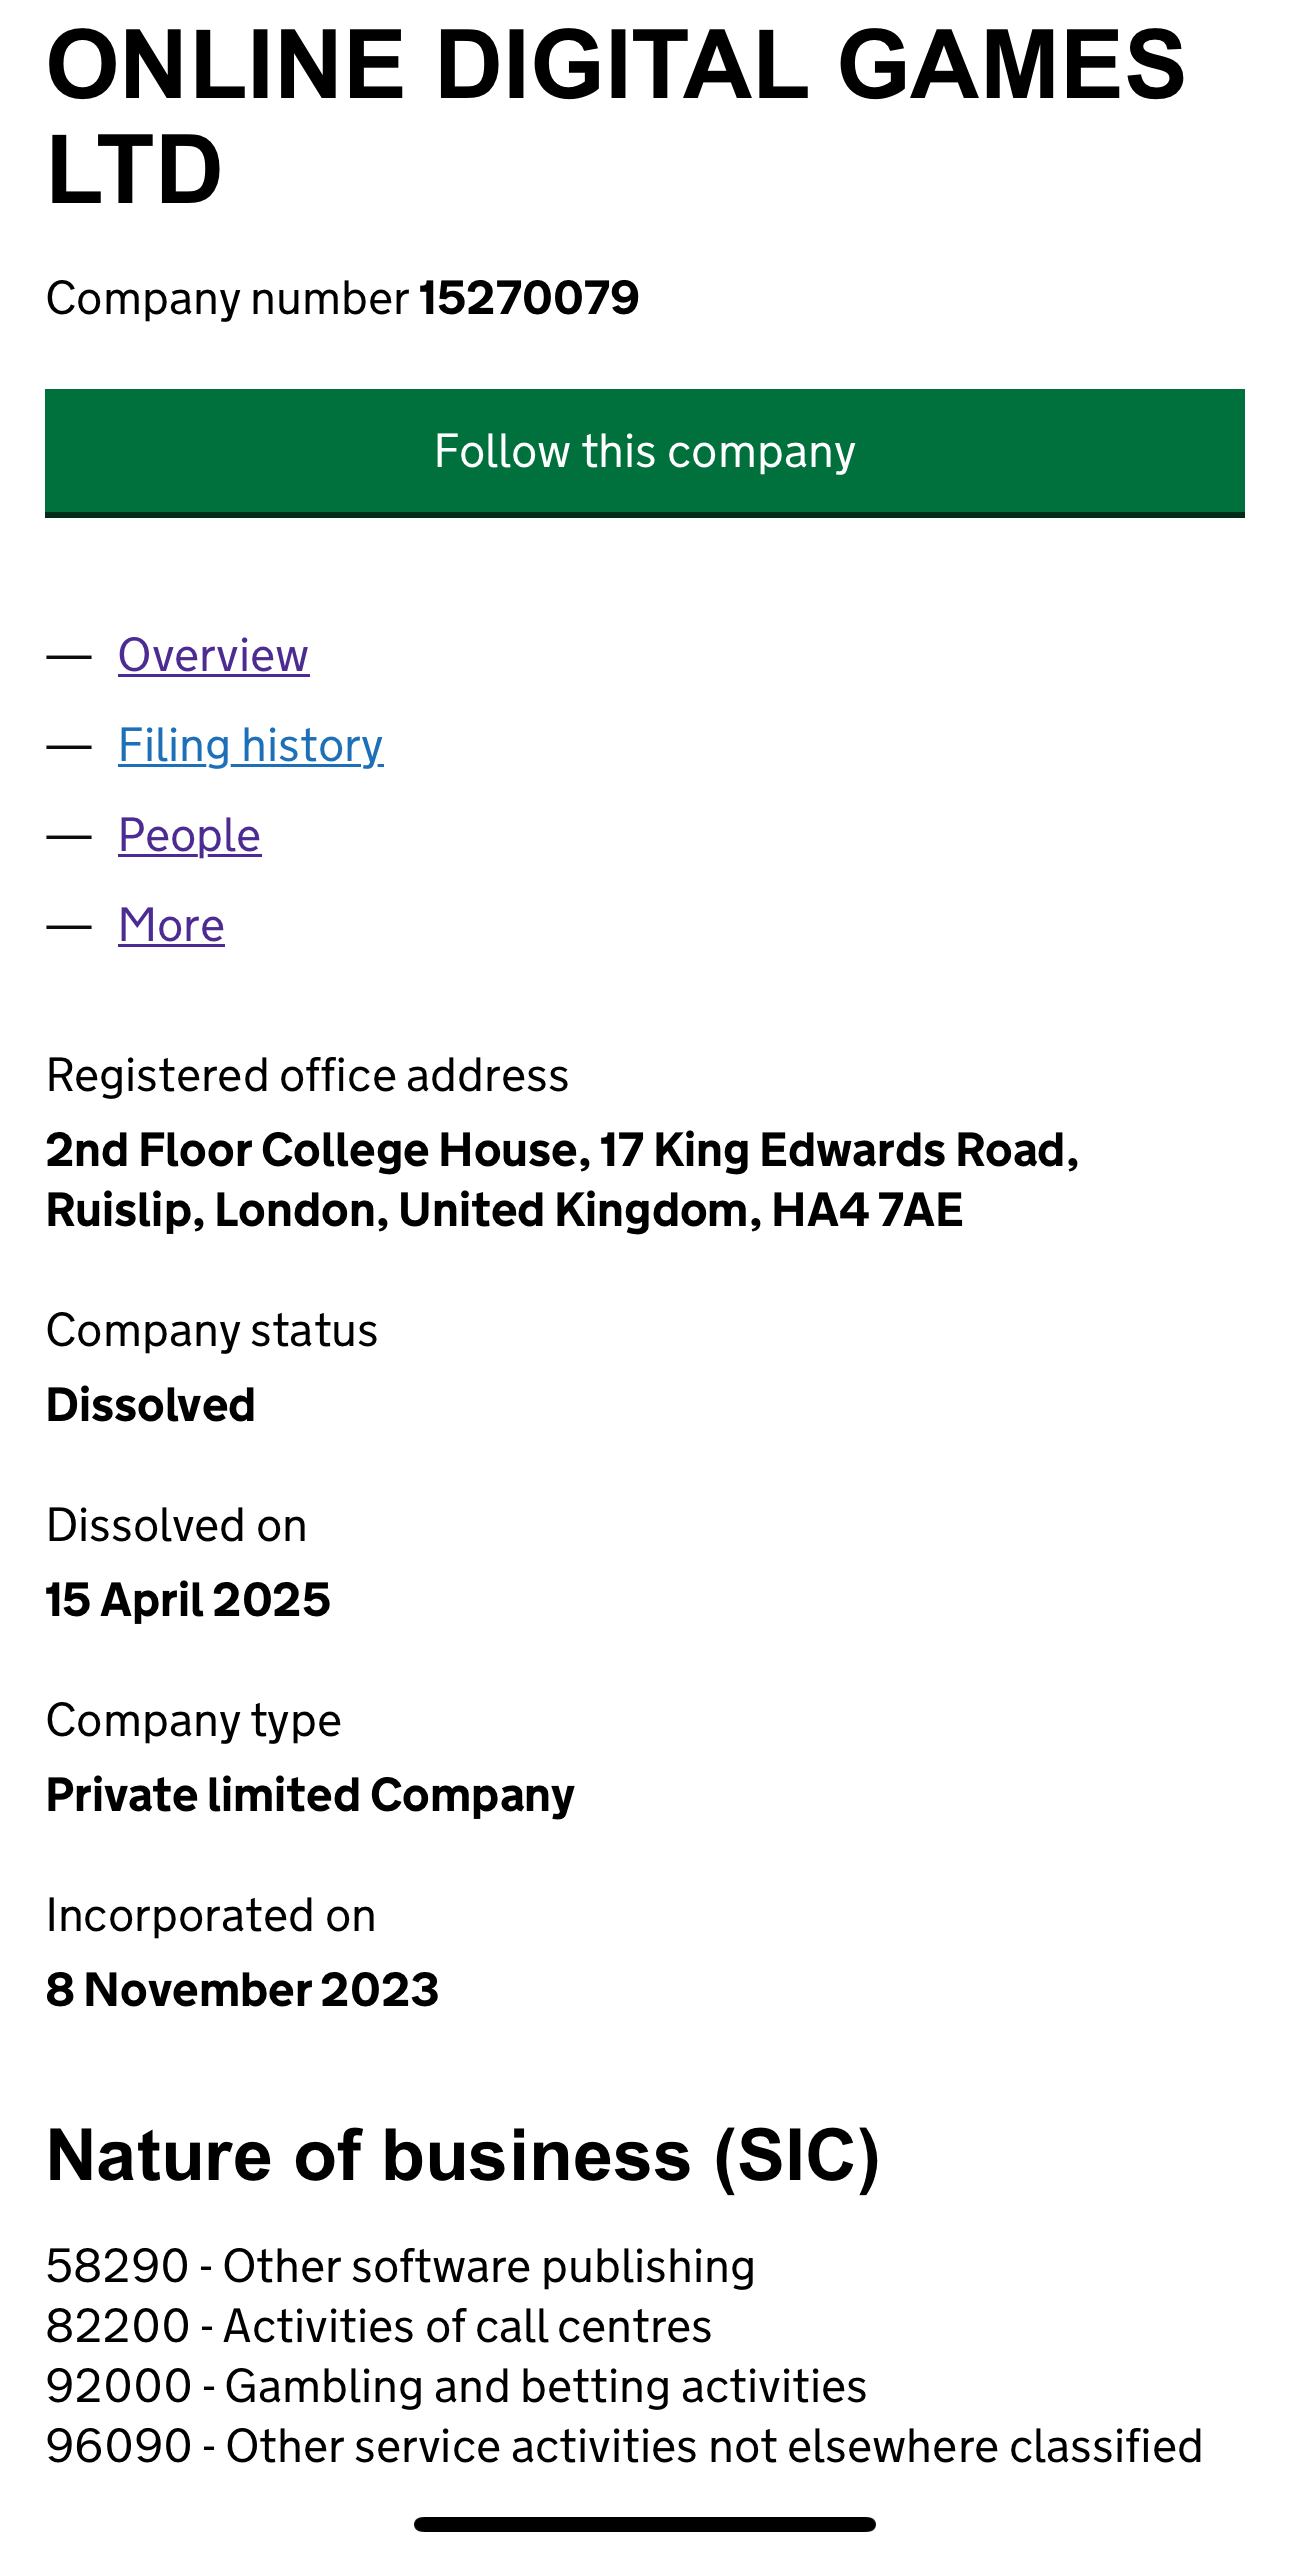Select company number 15270079

click(528, 298)
